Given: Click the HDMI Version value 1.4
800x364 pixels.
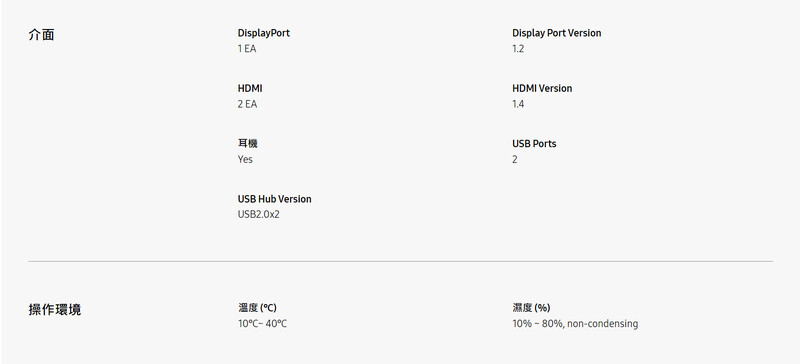Looking at the screenshot, I should tap(518, 104).
